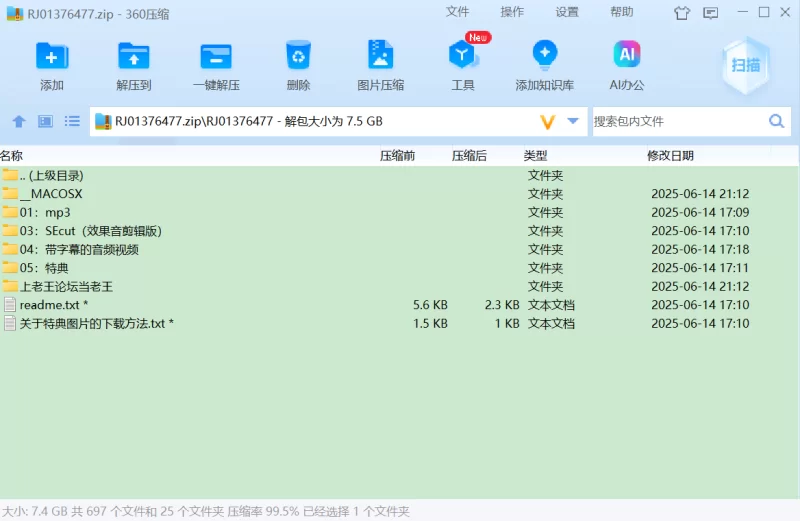Click the 添加知识库 knowledge base icon
This screenshot has width=800, height=521.
pyautogui.click(x=544, y=57)
